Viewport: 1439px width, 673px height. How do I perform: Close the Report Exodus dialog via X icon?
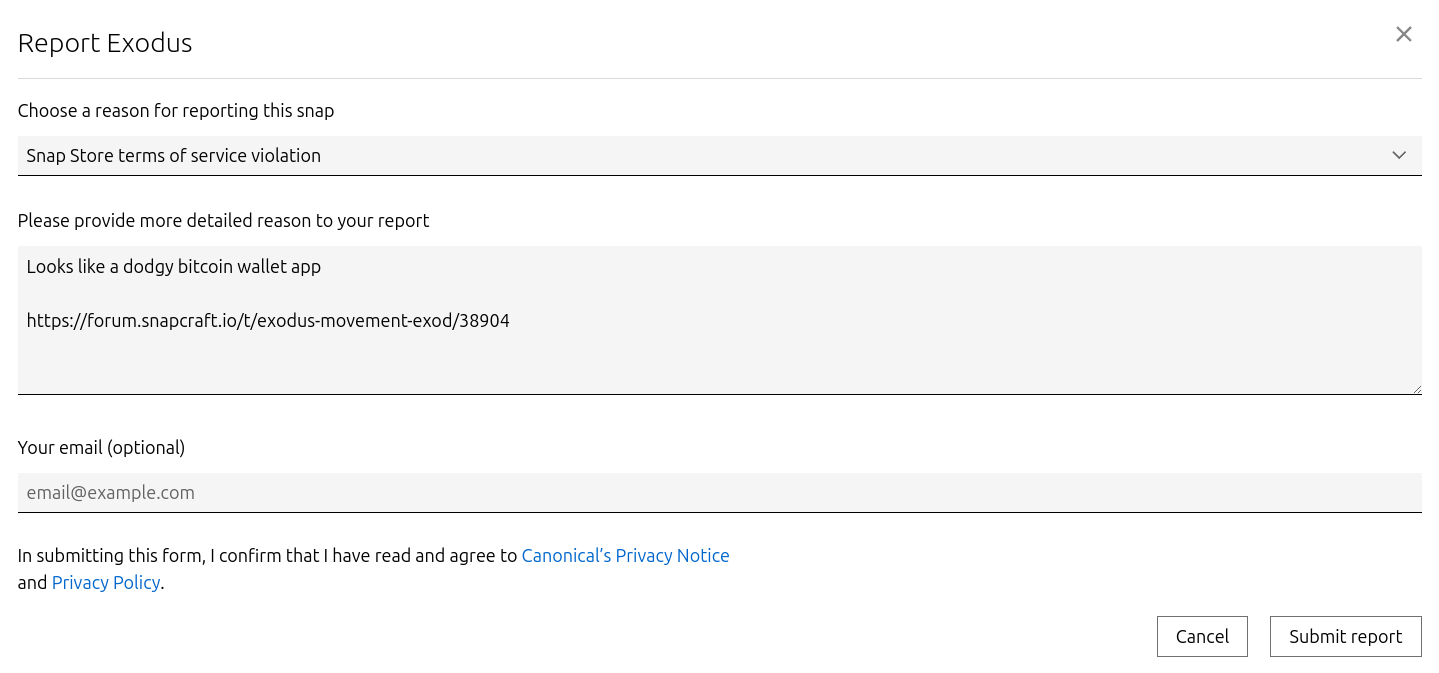[x=1404, y=34]
